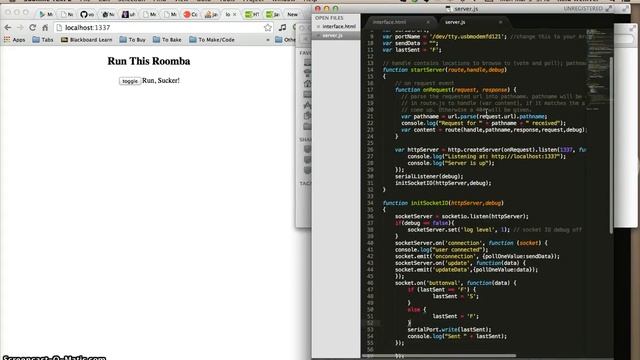640x360 pixels.
Task: Click the 'Run, Sucker!' text
Action: pyautogui.click(x=161, y=80)
